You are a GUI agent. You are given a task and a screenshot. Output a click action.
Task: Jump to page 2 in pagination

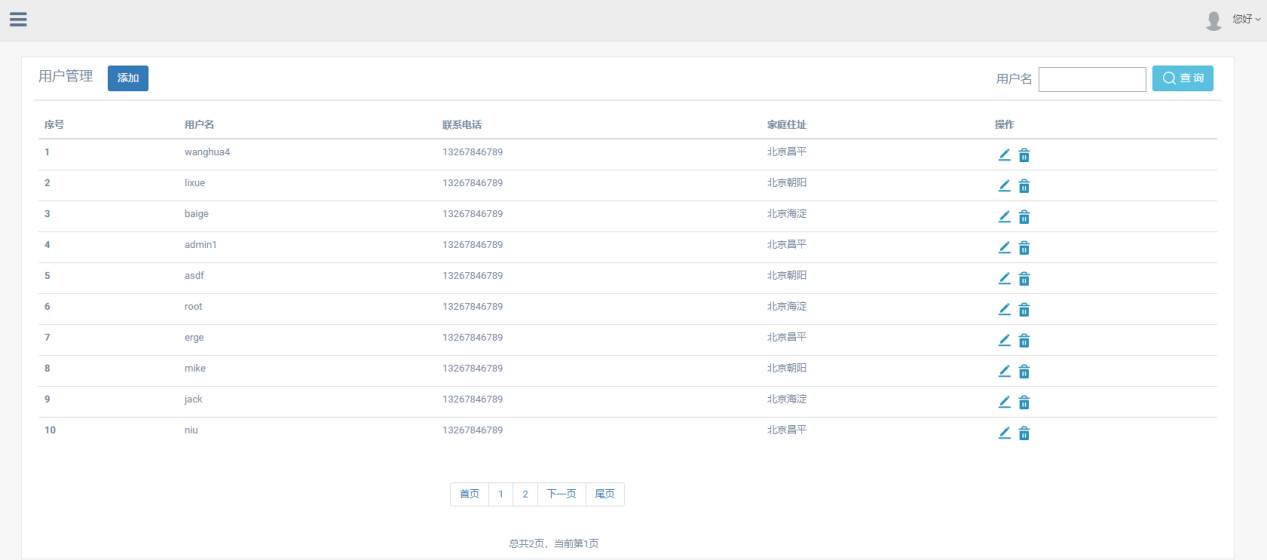coord(525,494)
